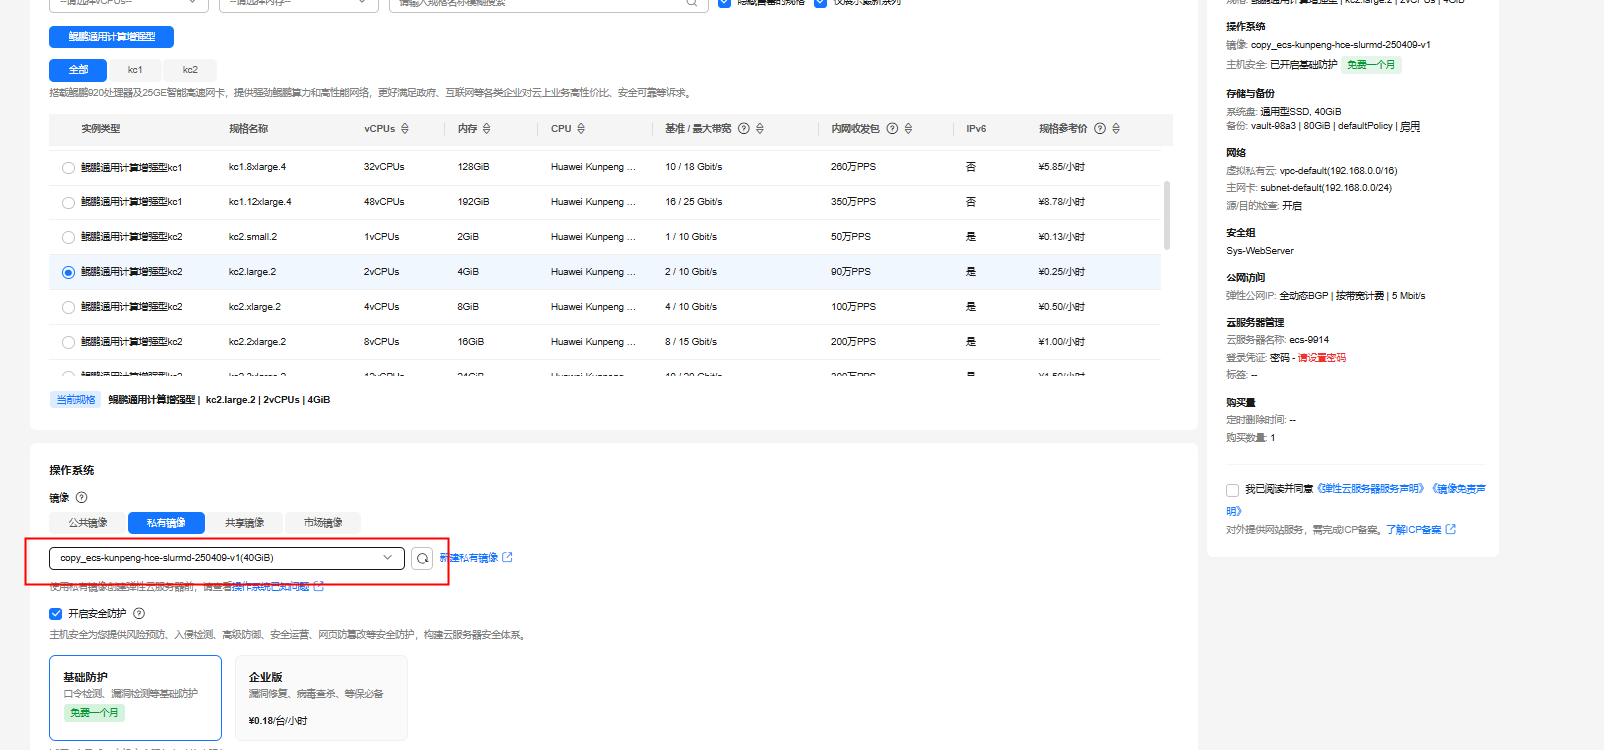Tick the 我已阅读并同意 agreement checkbox
This screenshot has height=750, width=1604.
click(1232, 490)
